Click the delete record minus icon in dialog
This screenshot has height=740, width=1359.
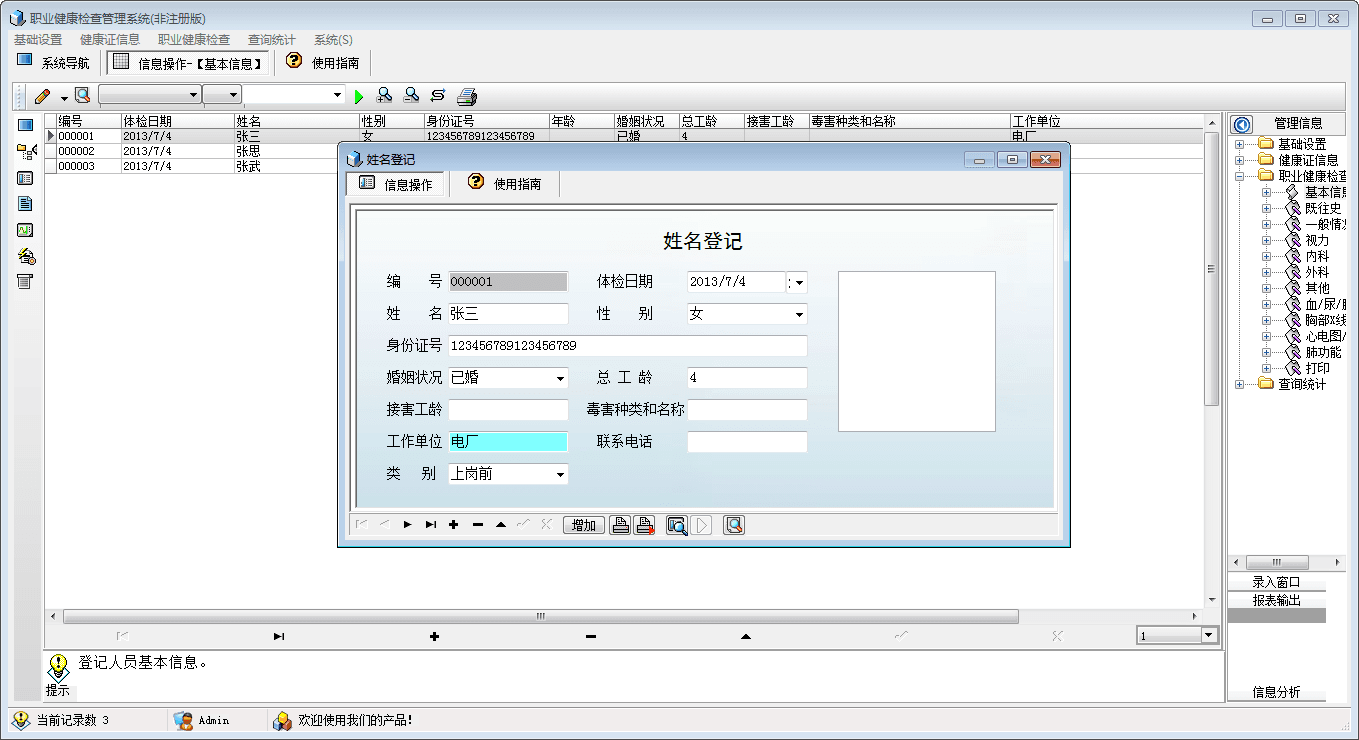point(477,525)
